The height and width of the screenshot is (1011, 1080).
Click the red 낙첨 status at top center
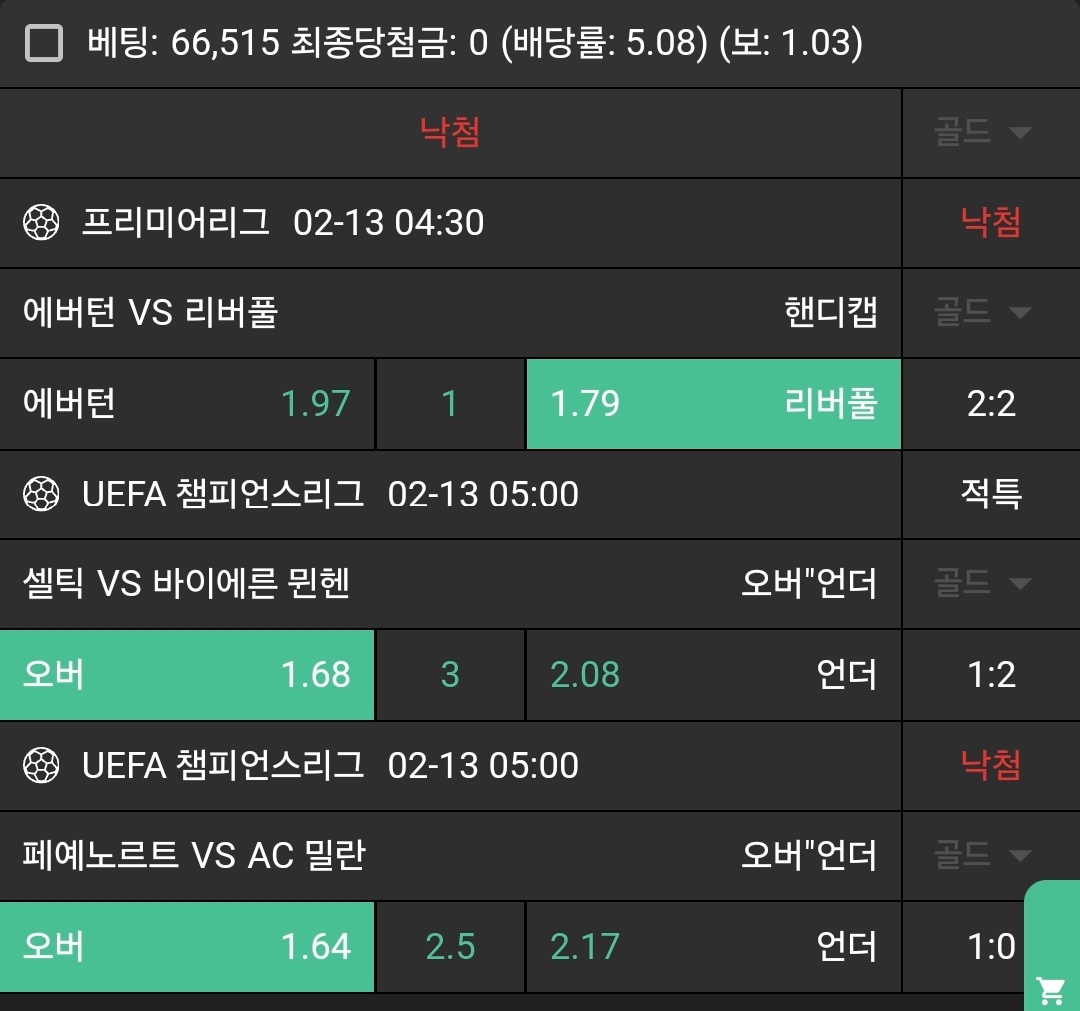[x=450, y=133]
